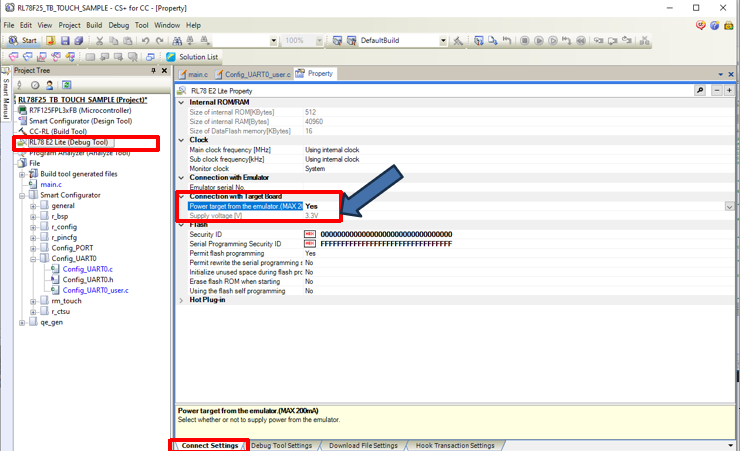Click the Disconnect from debug tool icon
The width and height of the screenshot is (740, 451).
644,41
